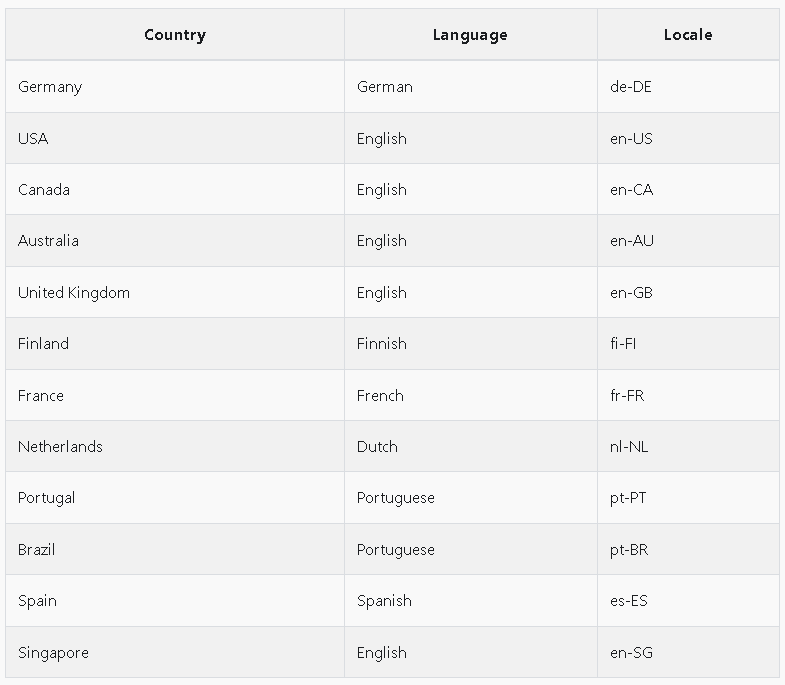Click the en-US locale code
The height and width of the screenshot is (685, 785).
(631, 139)
